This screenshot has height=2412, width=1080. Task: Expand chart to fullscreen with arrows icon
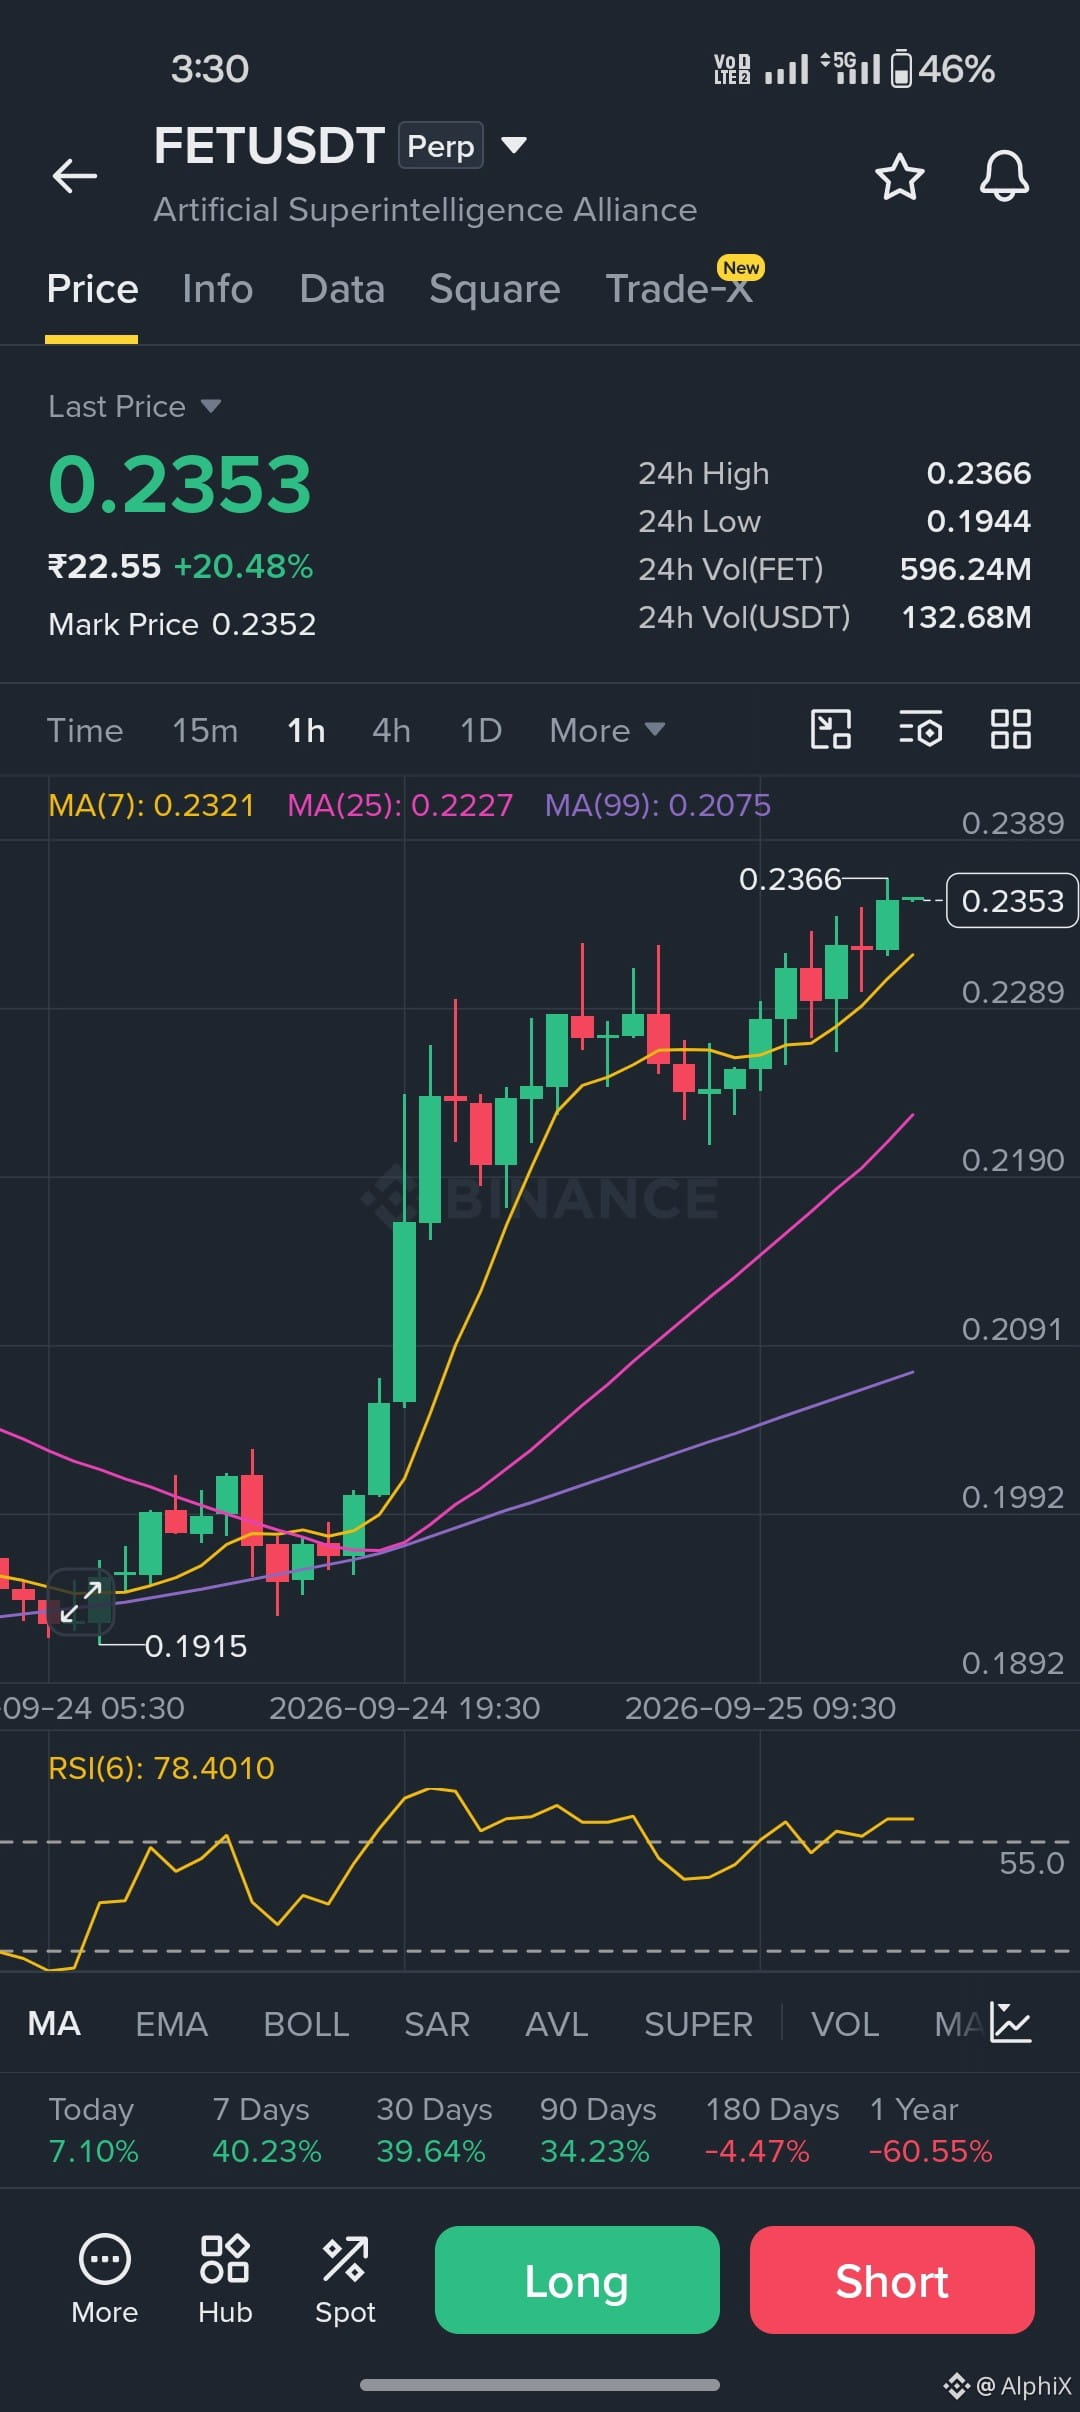[81, 1602]
